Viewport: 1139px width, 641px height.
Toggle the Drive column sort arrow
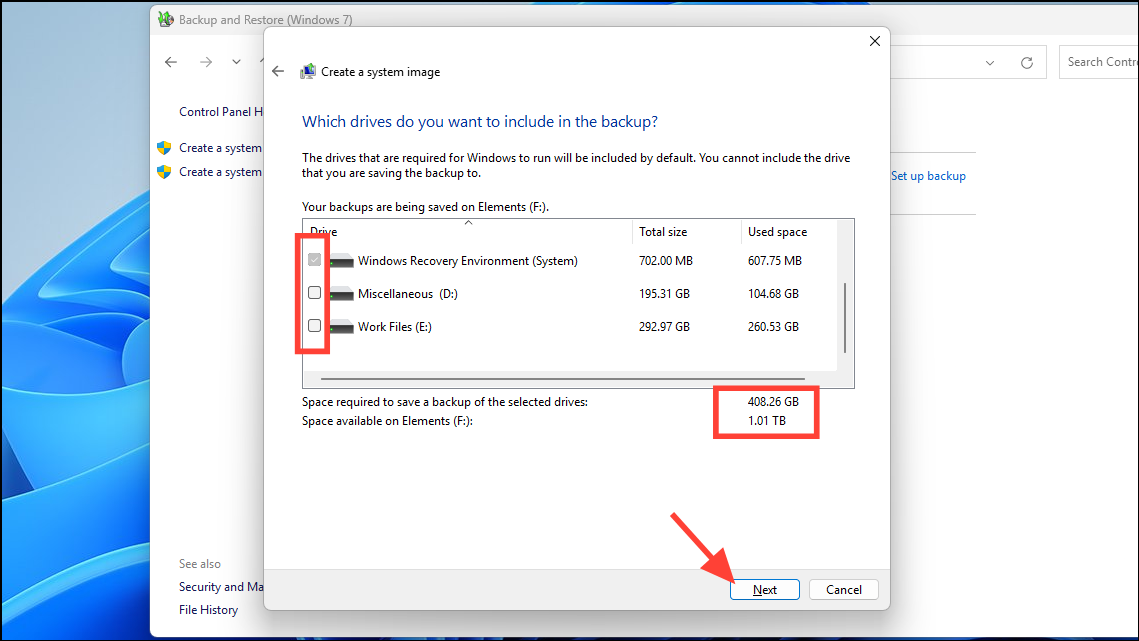(467, 222)
